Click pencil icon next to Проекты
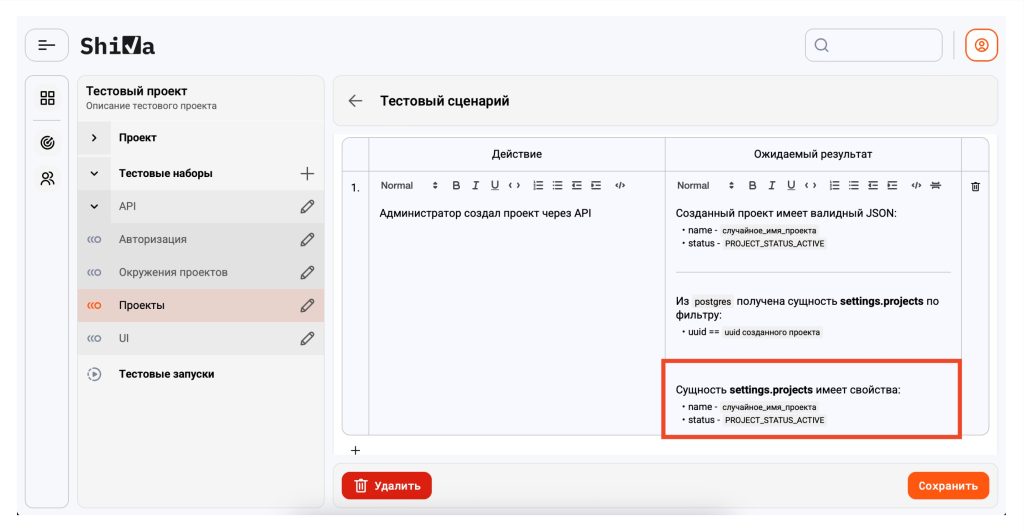This screenshot has width=1024, height=531. click(307, 305)
